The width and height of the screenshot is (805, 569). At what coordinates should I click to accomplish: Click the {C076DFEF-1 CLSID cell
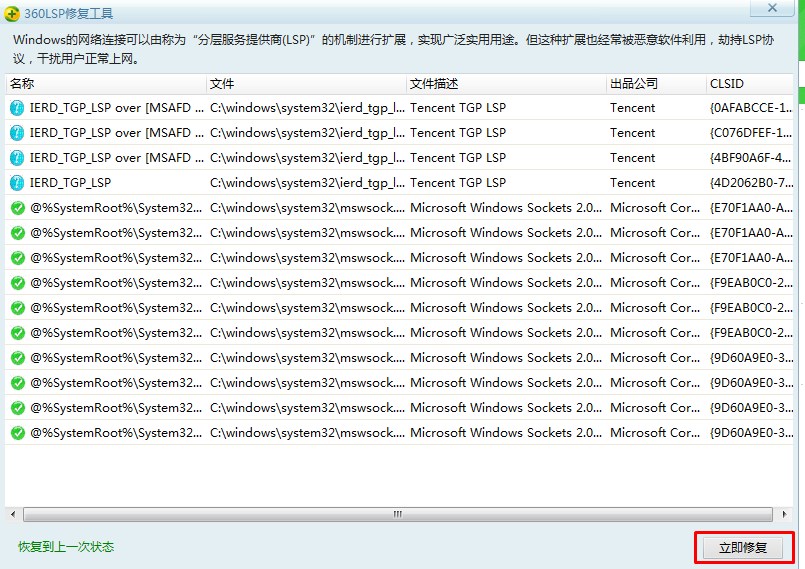point(751,133)
